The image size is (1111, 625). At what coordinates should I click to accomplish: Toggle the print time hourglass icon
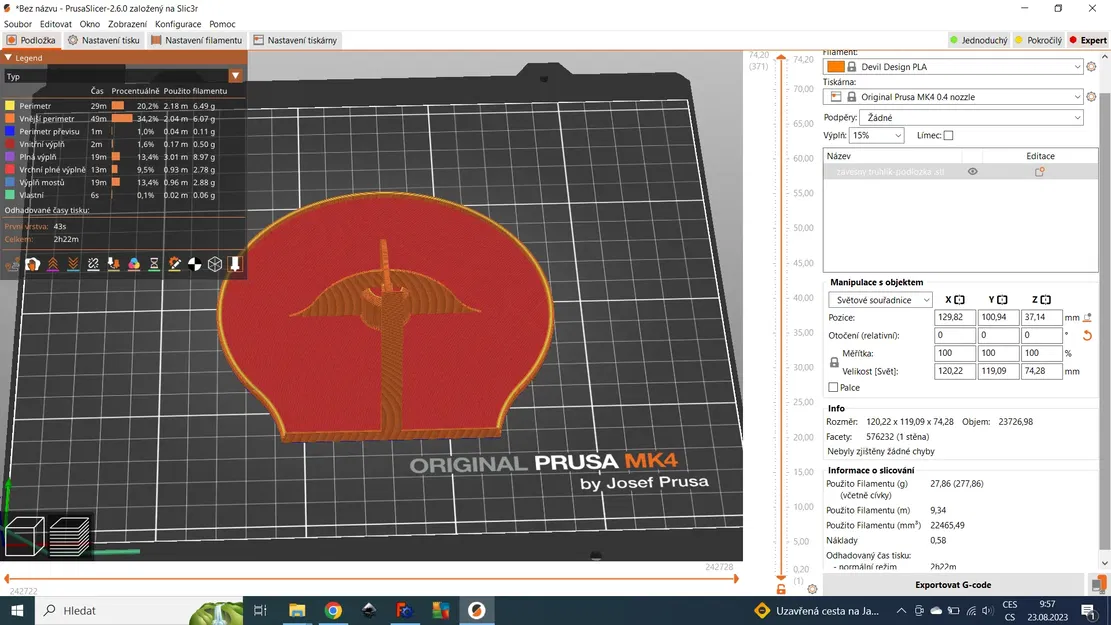point(154,264)
